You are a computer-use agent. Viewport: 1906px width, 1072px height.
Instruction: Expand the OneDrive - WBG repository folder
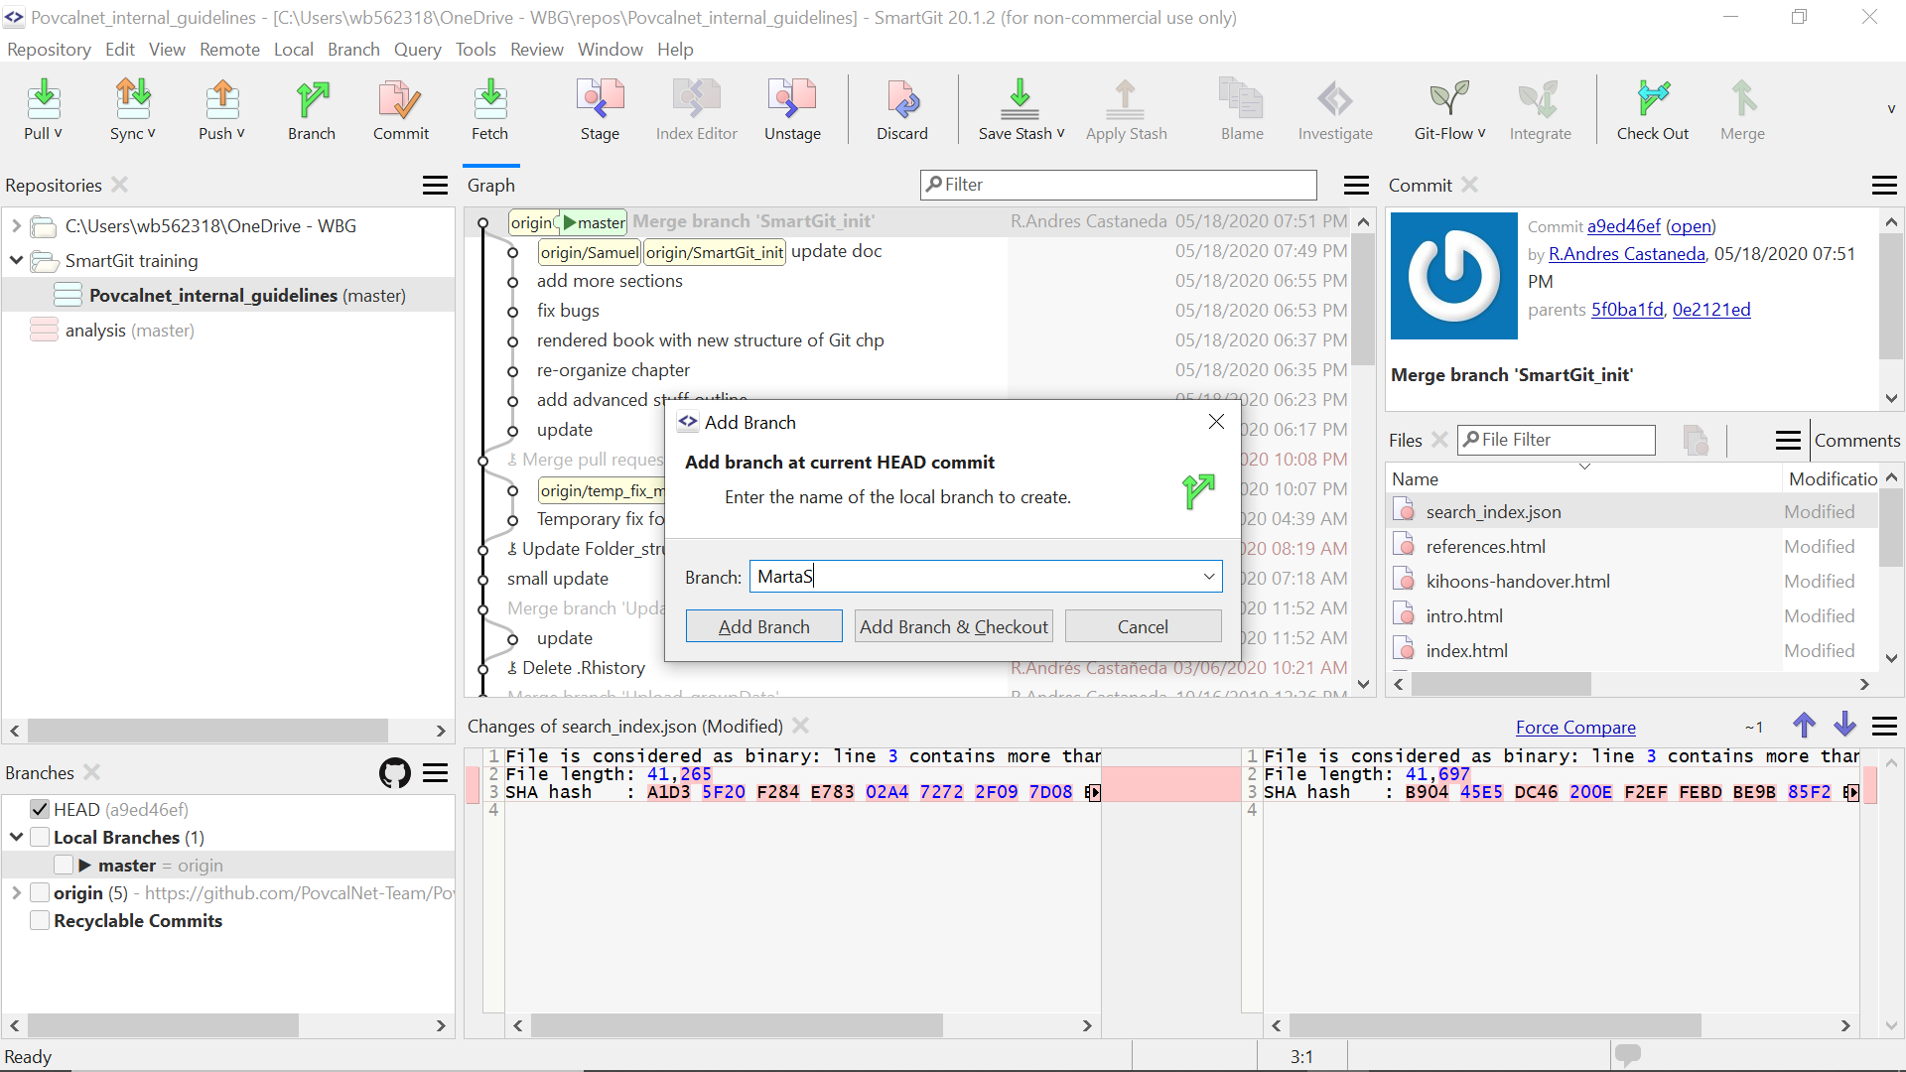coord(16,226)
